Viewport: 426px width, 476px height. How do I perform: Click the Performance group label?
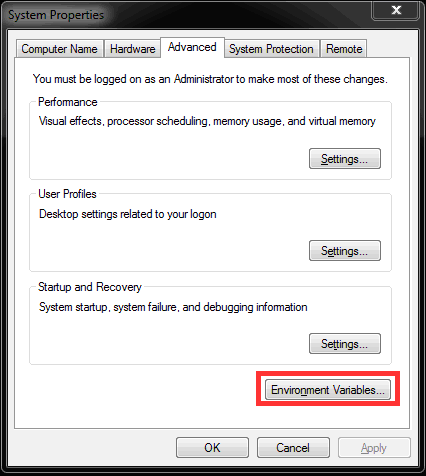point(68,102)
